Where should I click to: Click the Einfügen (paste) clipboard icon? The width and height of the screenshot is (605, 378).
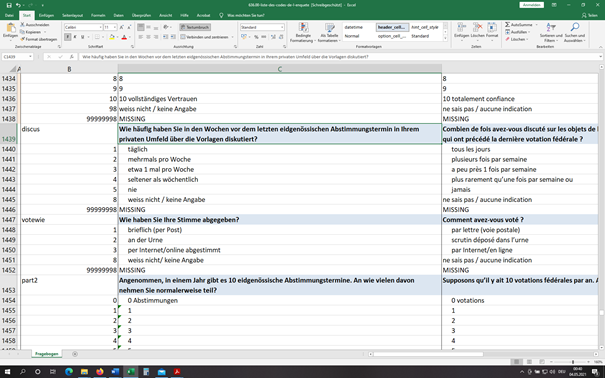pyautogui.click(x=10, y=28)
